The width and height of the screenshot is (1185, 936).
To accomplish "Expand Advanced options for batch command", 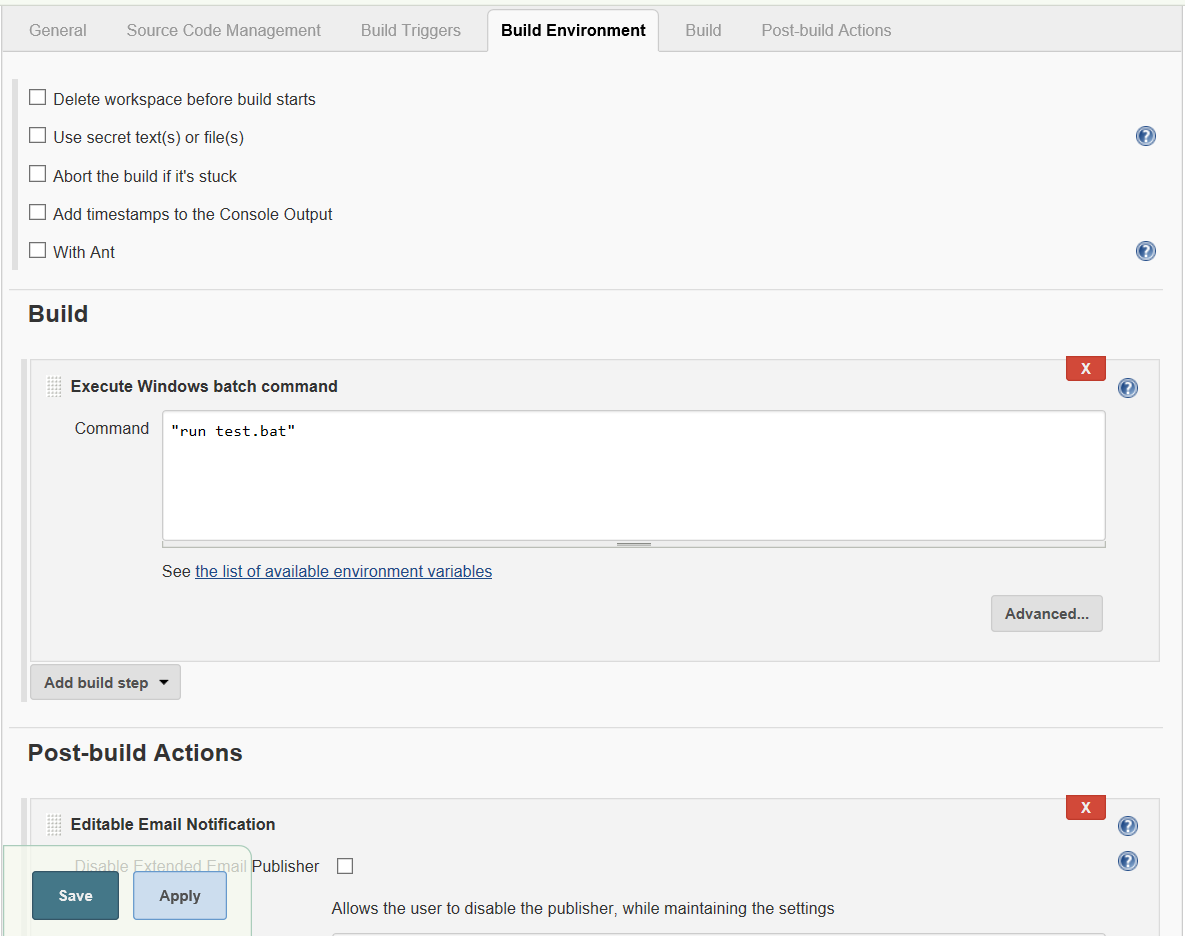I will coord(1046,614).
